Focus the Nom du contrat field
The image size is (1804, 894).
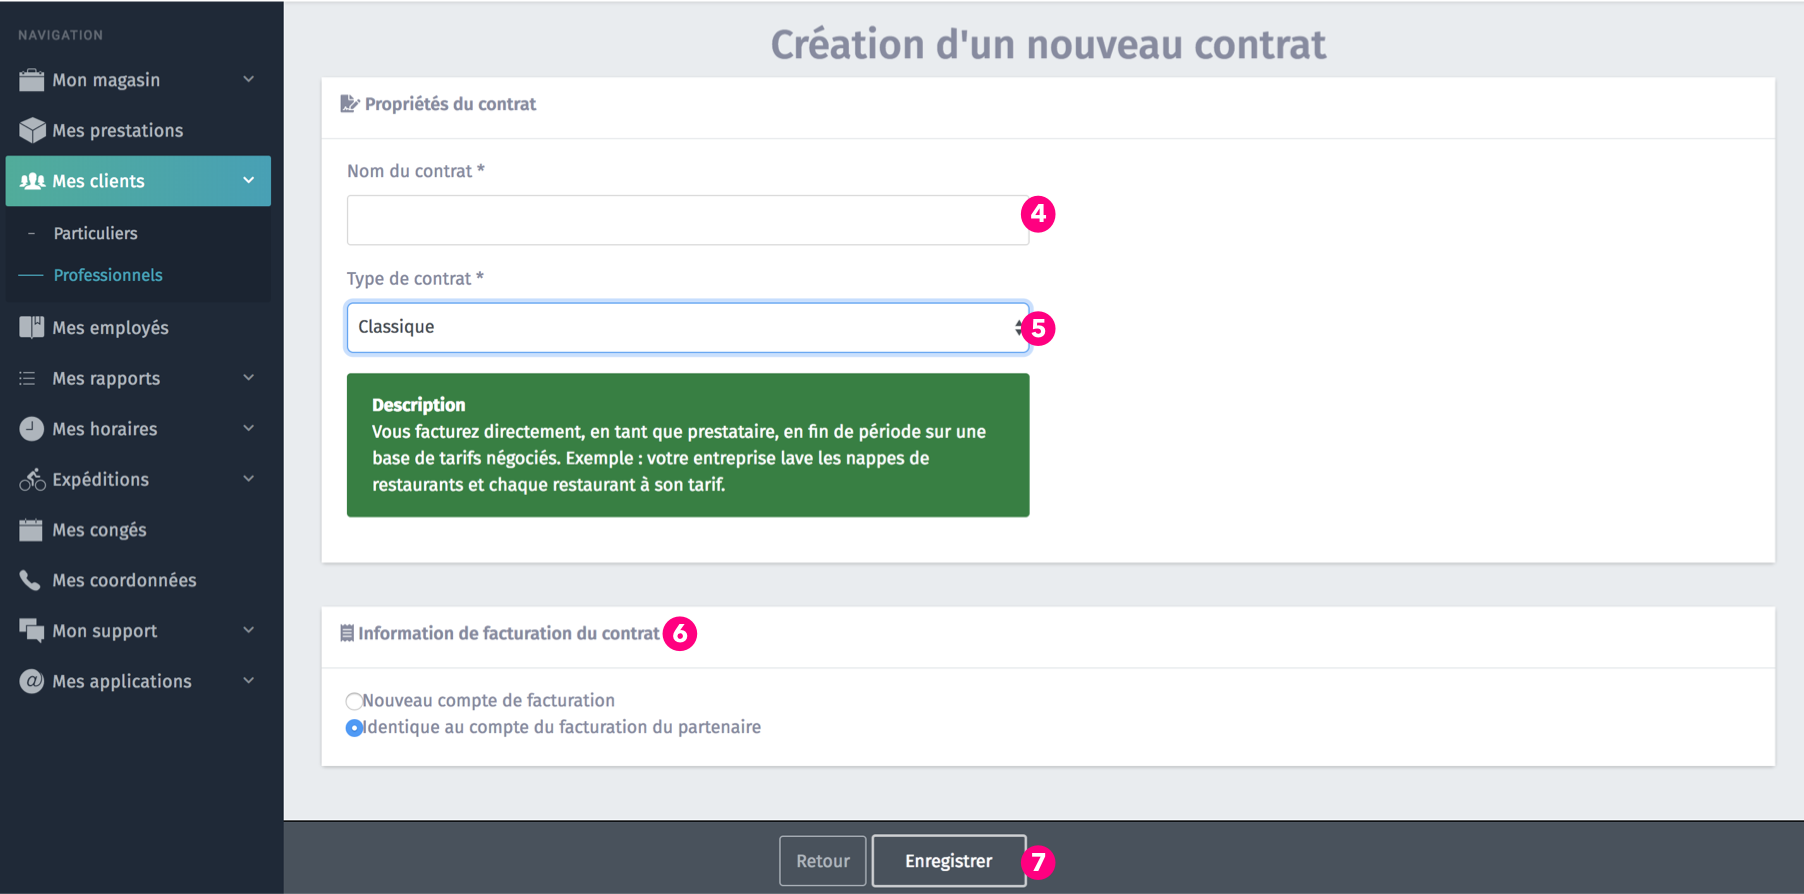(x=687, y=220)
